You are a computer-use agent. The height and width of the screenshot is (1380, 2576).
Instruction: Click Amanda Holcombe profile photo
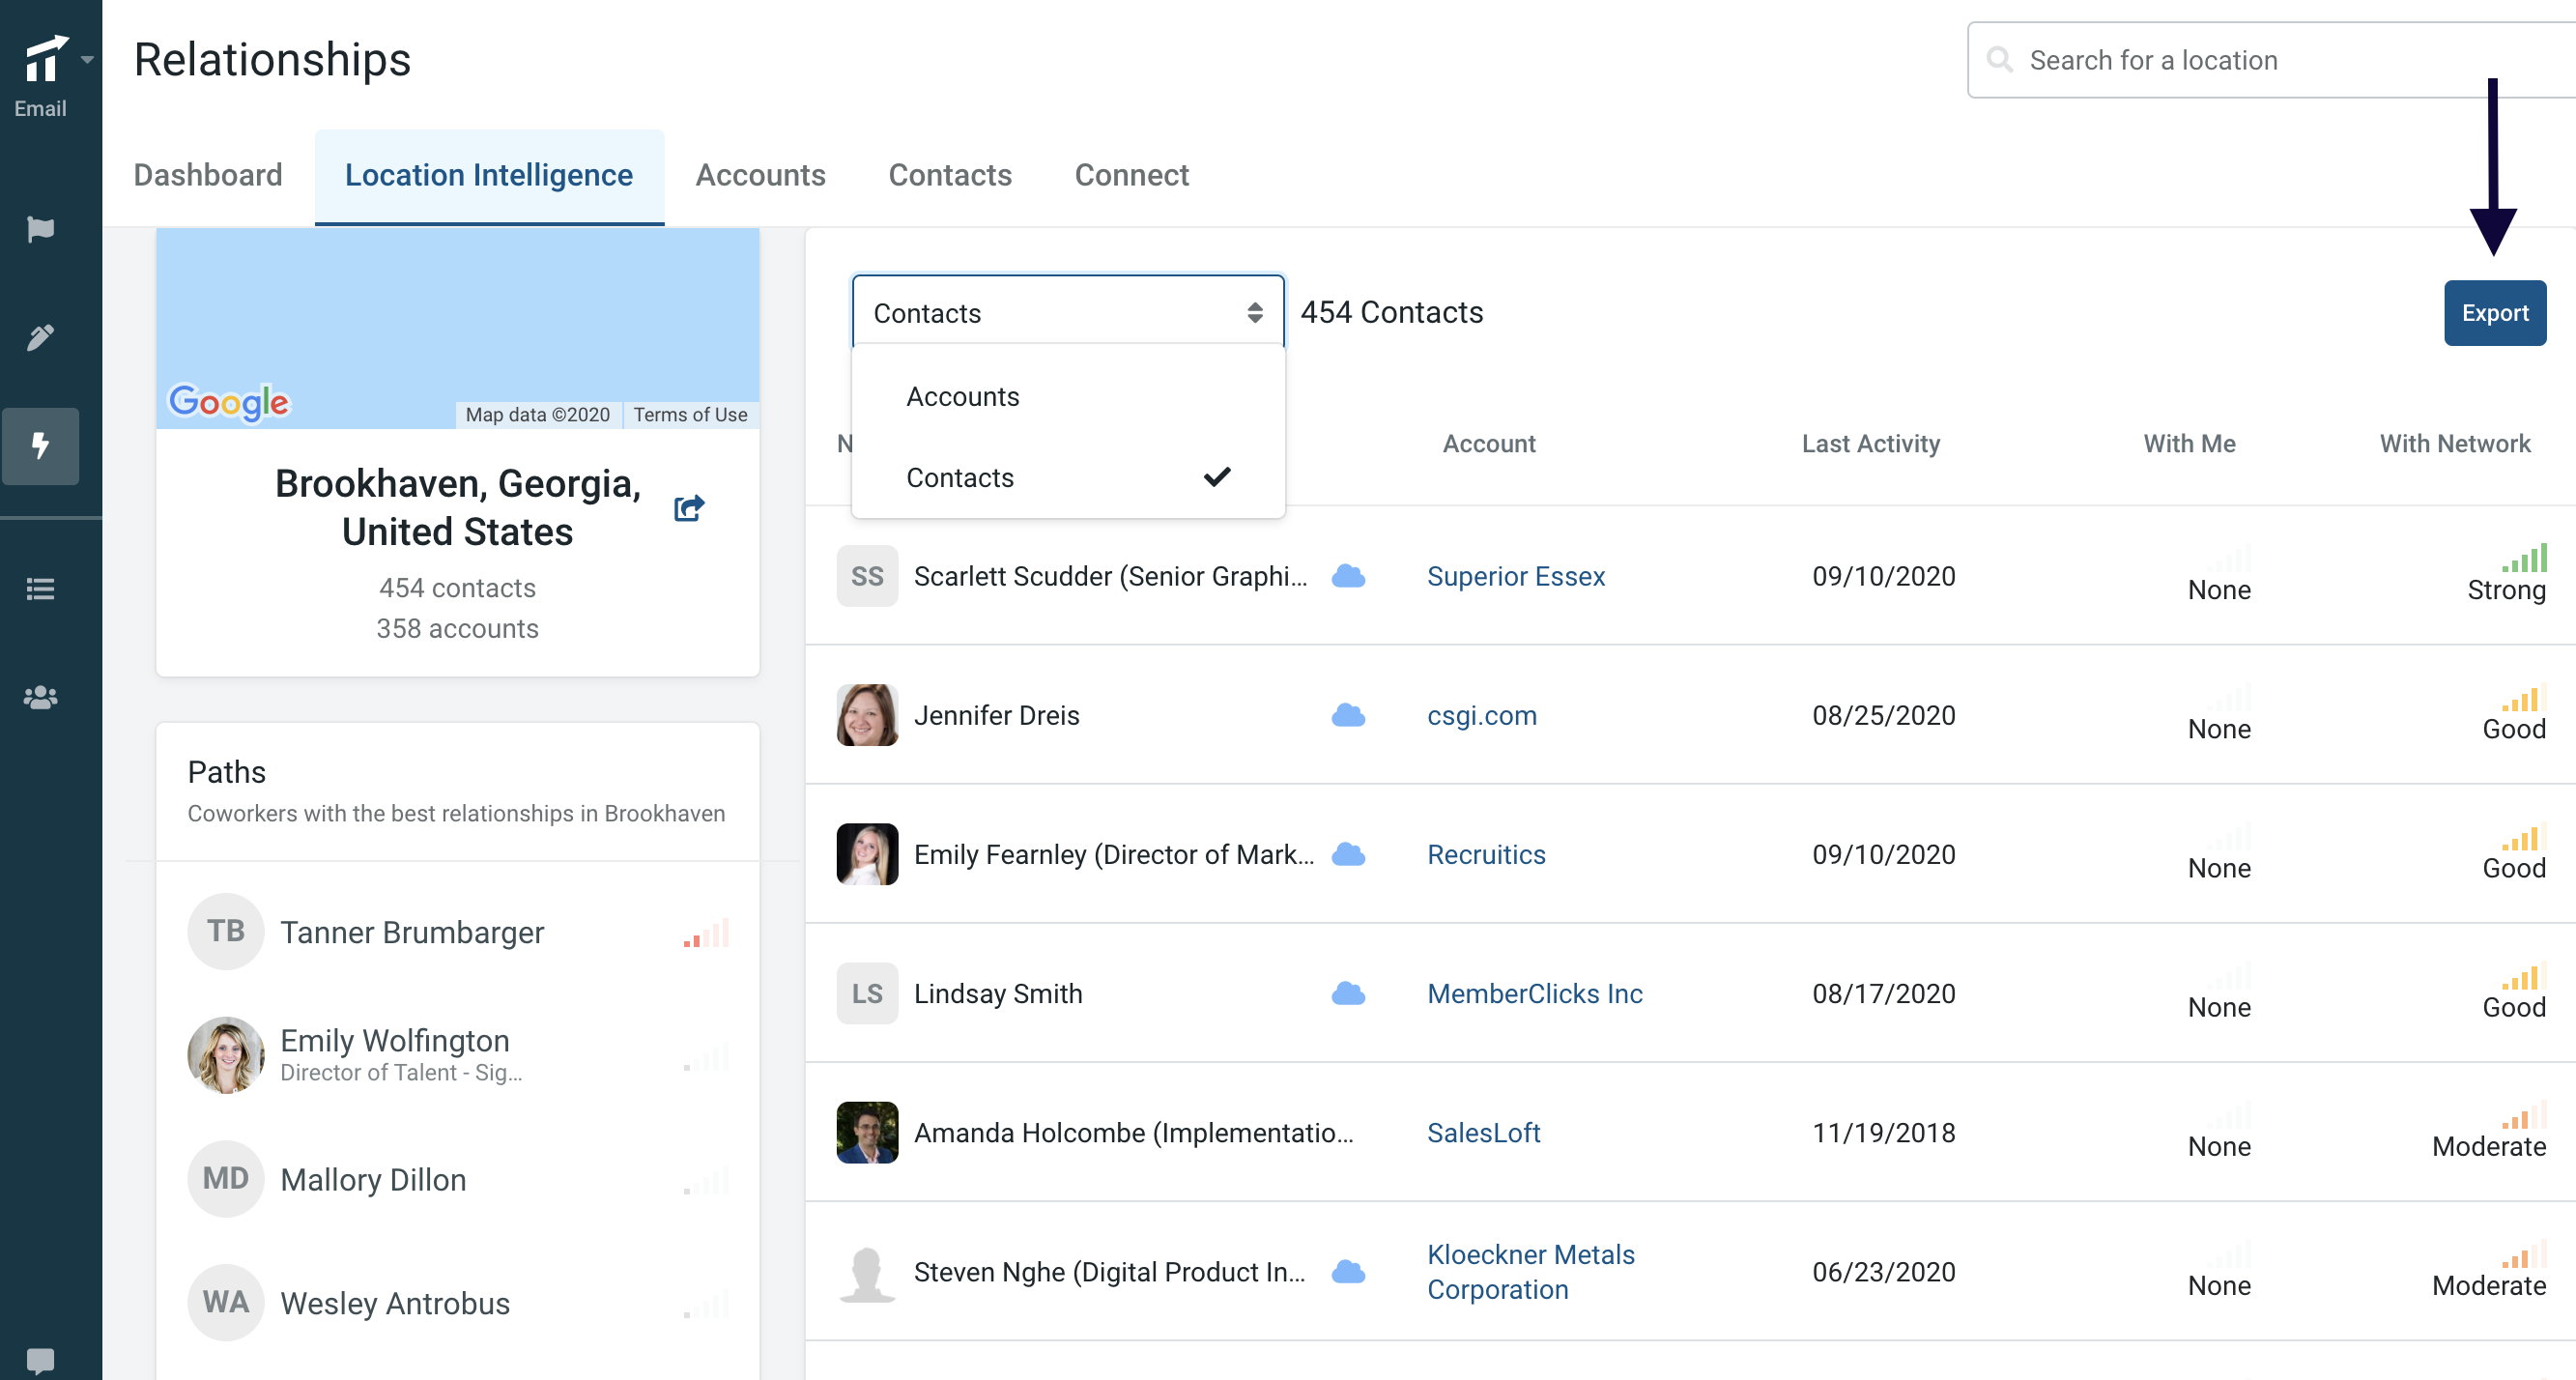point(867,1132)
